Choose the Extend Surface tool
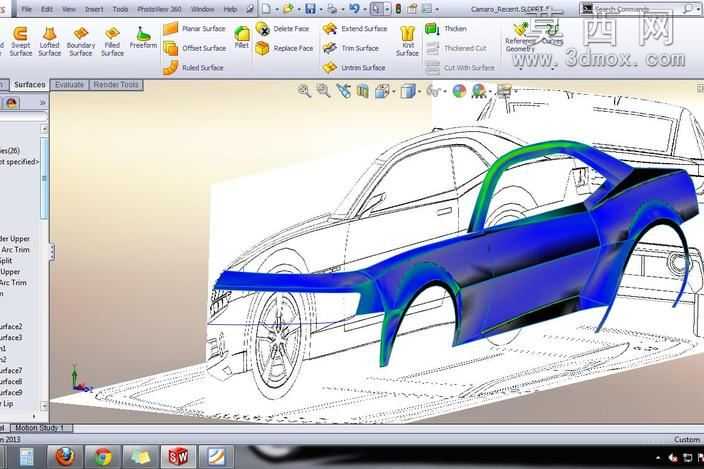The width and height of the screenshot is (704, 469). (x=355, y=29)
